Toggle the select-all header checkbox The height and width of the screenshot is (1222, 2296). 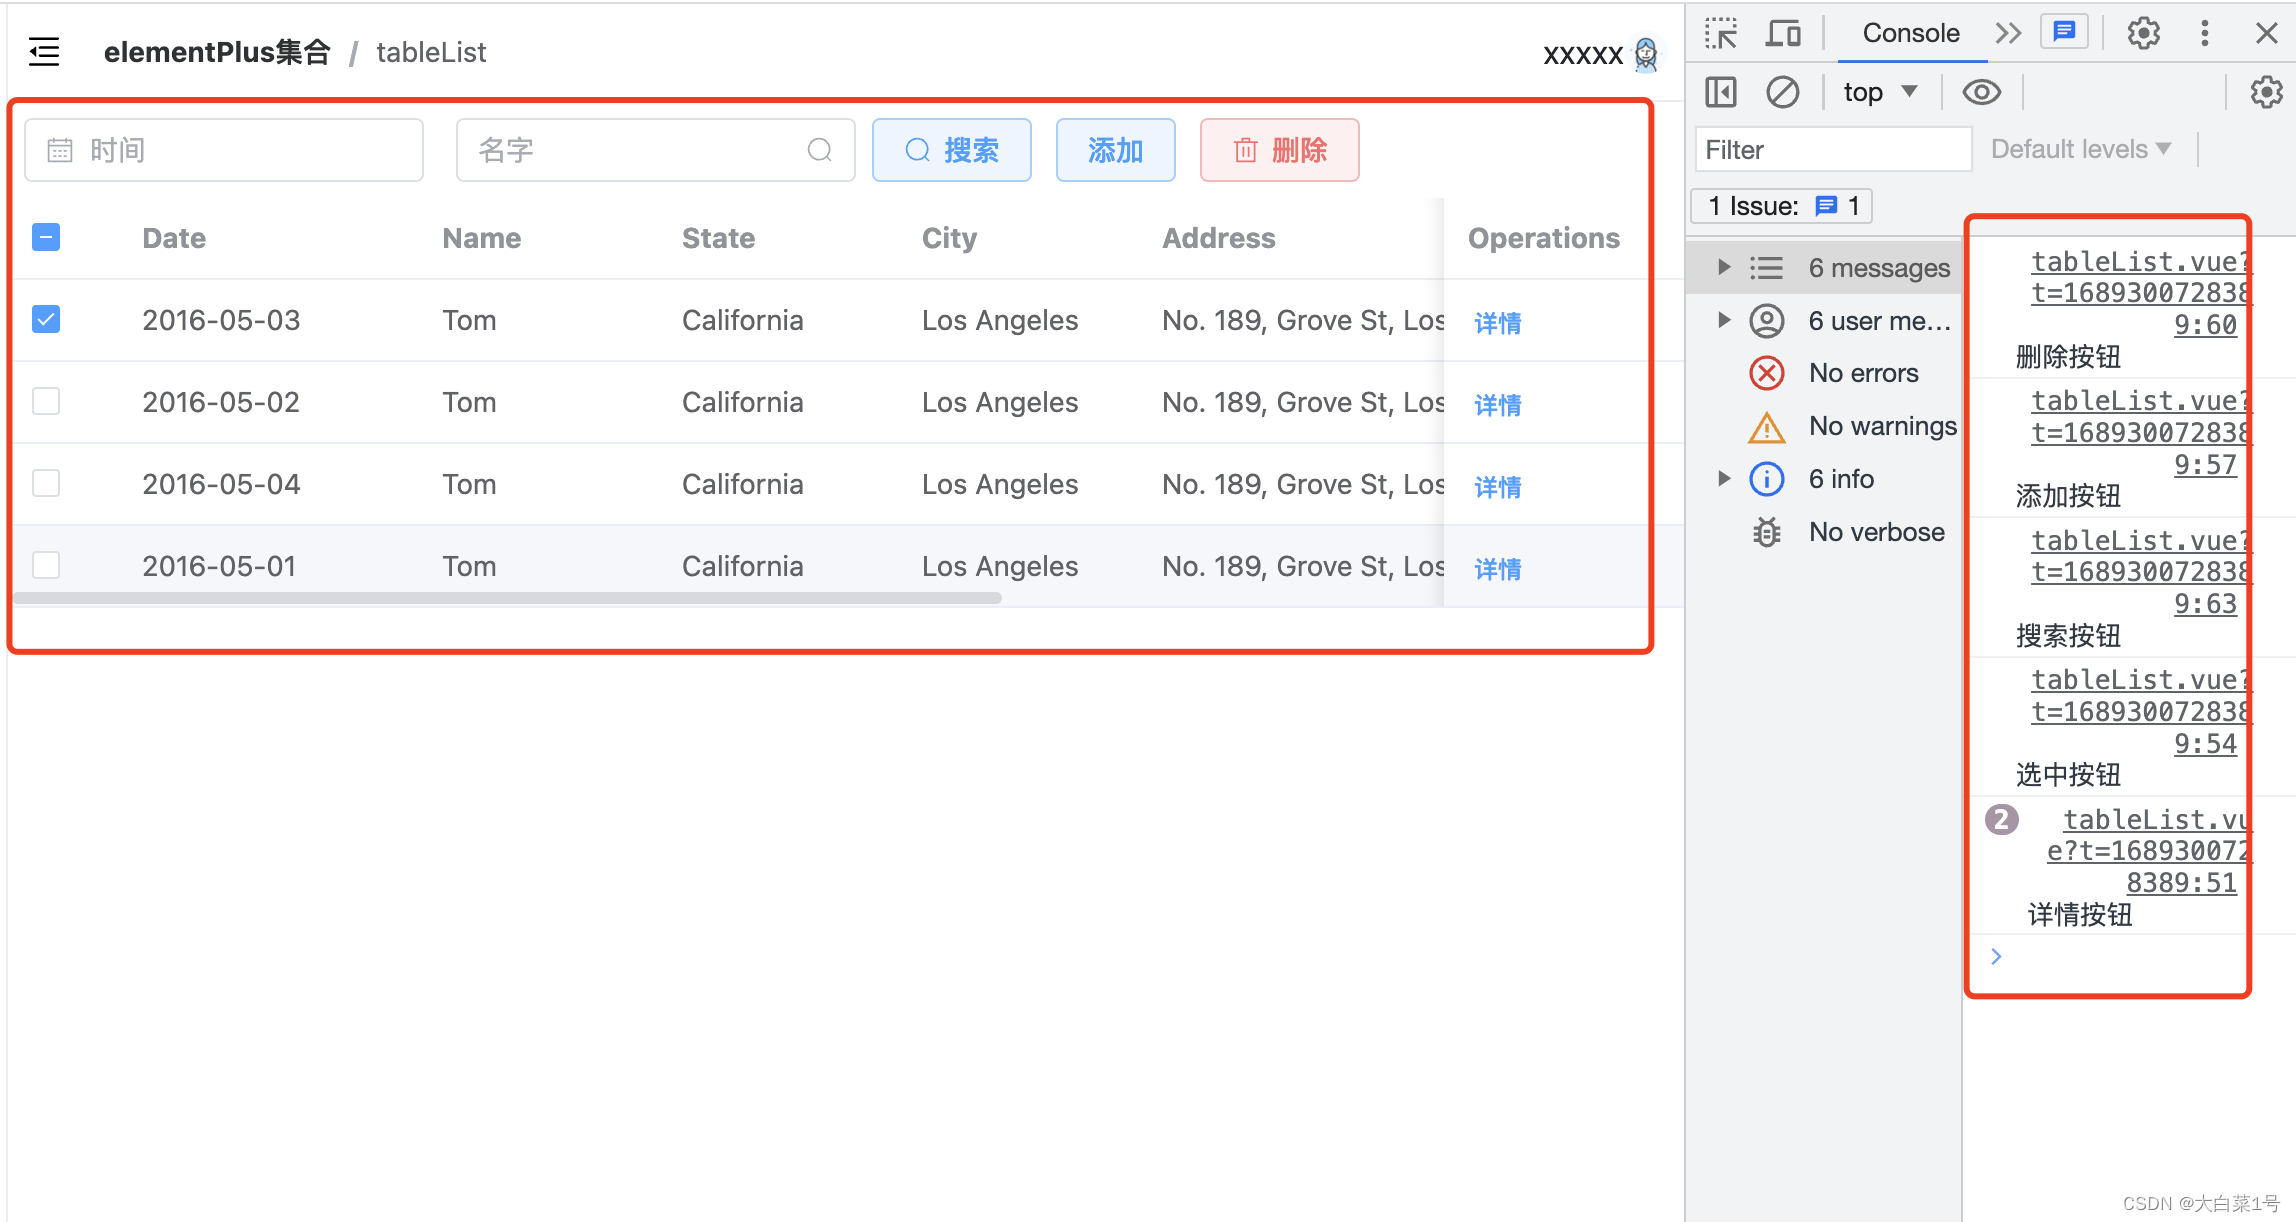click(x=46, y=237)
